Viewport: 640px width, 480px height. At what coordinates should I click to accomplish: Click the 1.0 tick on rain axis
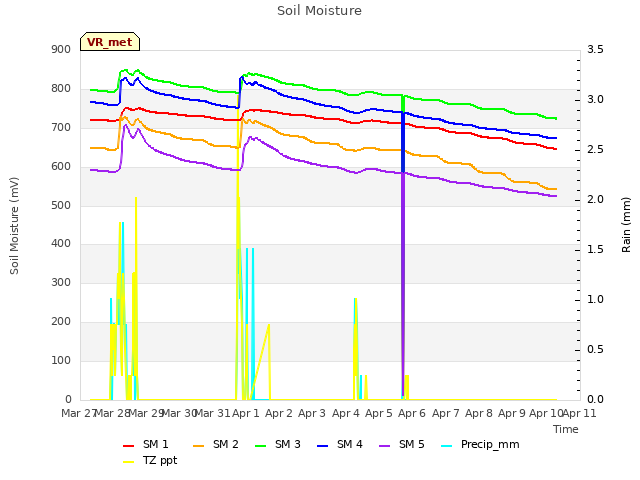(595, 300)
